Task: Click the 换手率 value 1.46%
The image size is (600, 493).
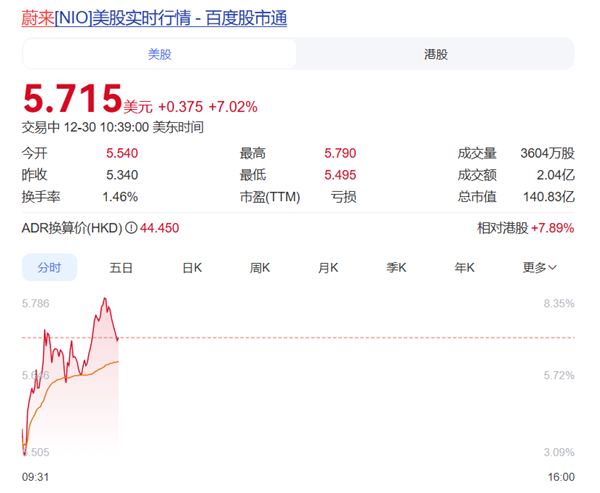Action: (x=120, y=197)
